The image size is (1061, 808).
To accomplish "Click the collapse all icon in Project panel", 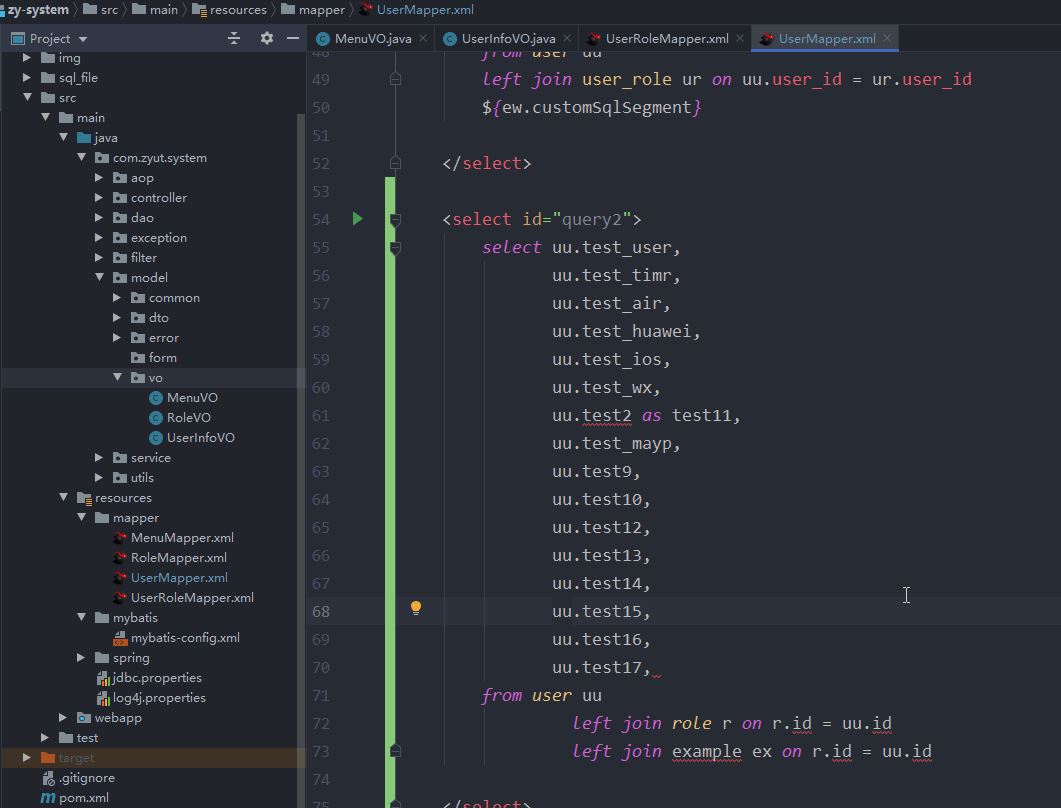I will 234,39.
